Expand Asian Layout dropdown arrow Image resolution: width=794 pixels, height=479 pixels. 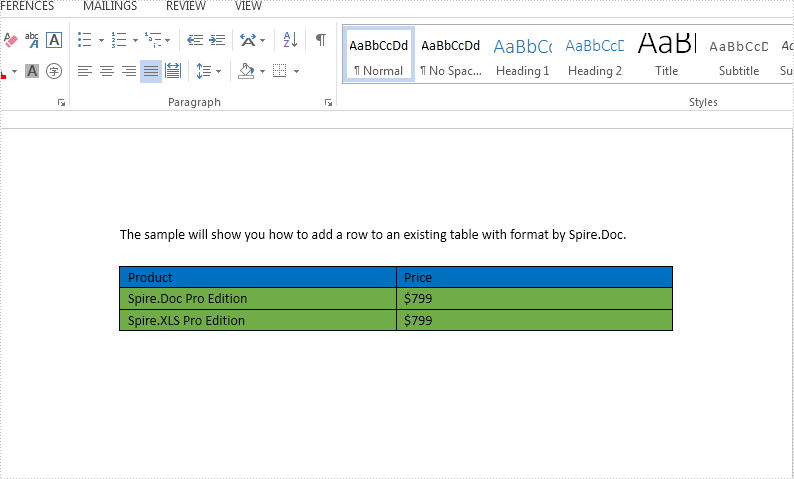(262, 40)
